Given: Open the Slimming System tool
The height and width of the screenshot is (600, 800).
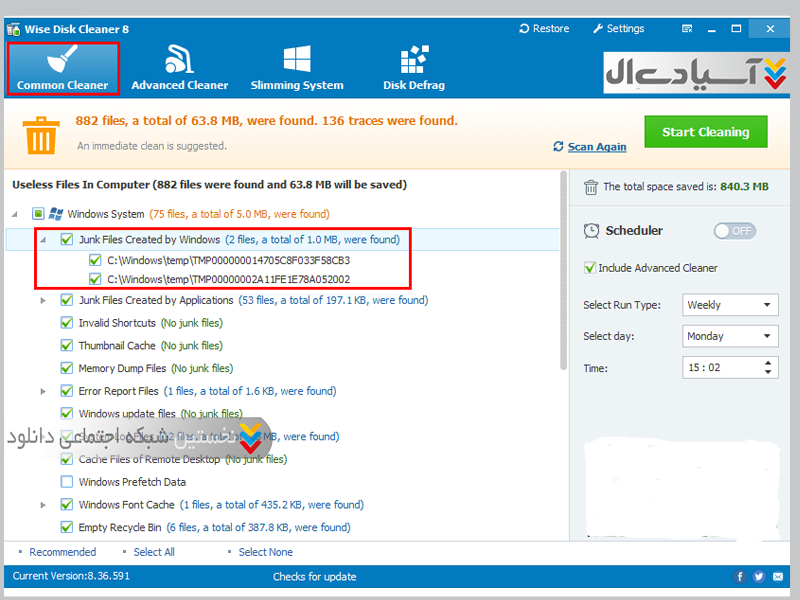Looking at the screenshot, I should click(x=296, y=68).
